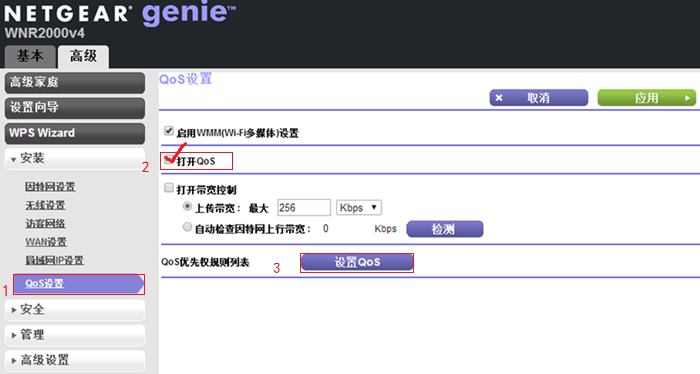Expand the 管理 section

75,335
